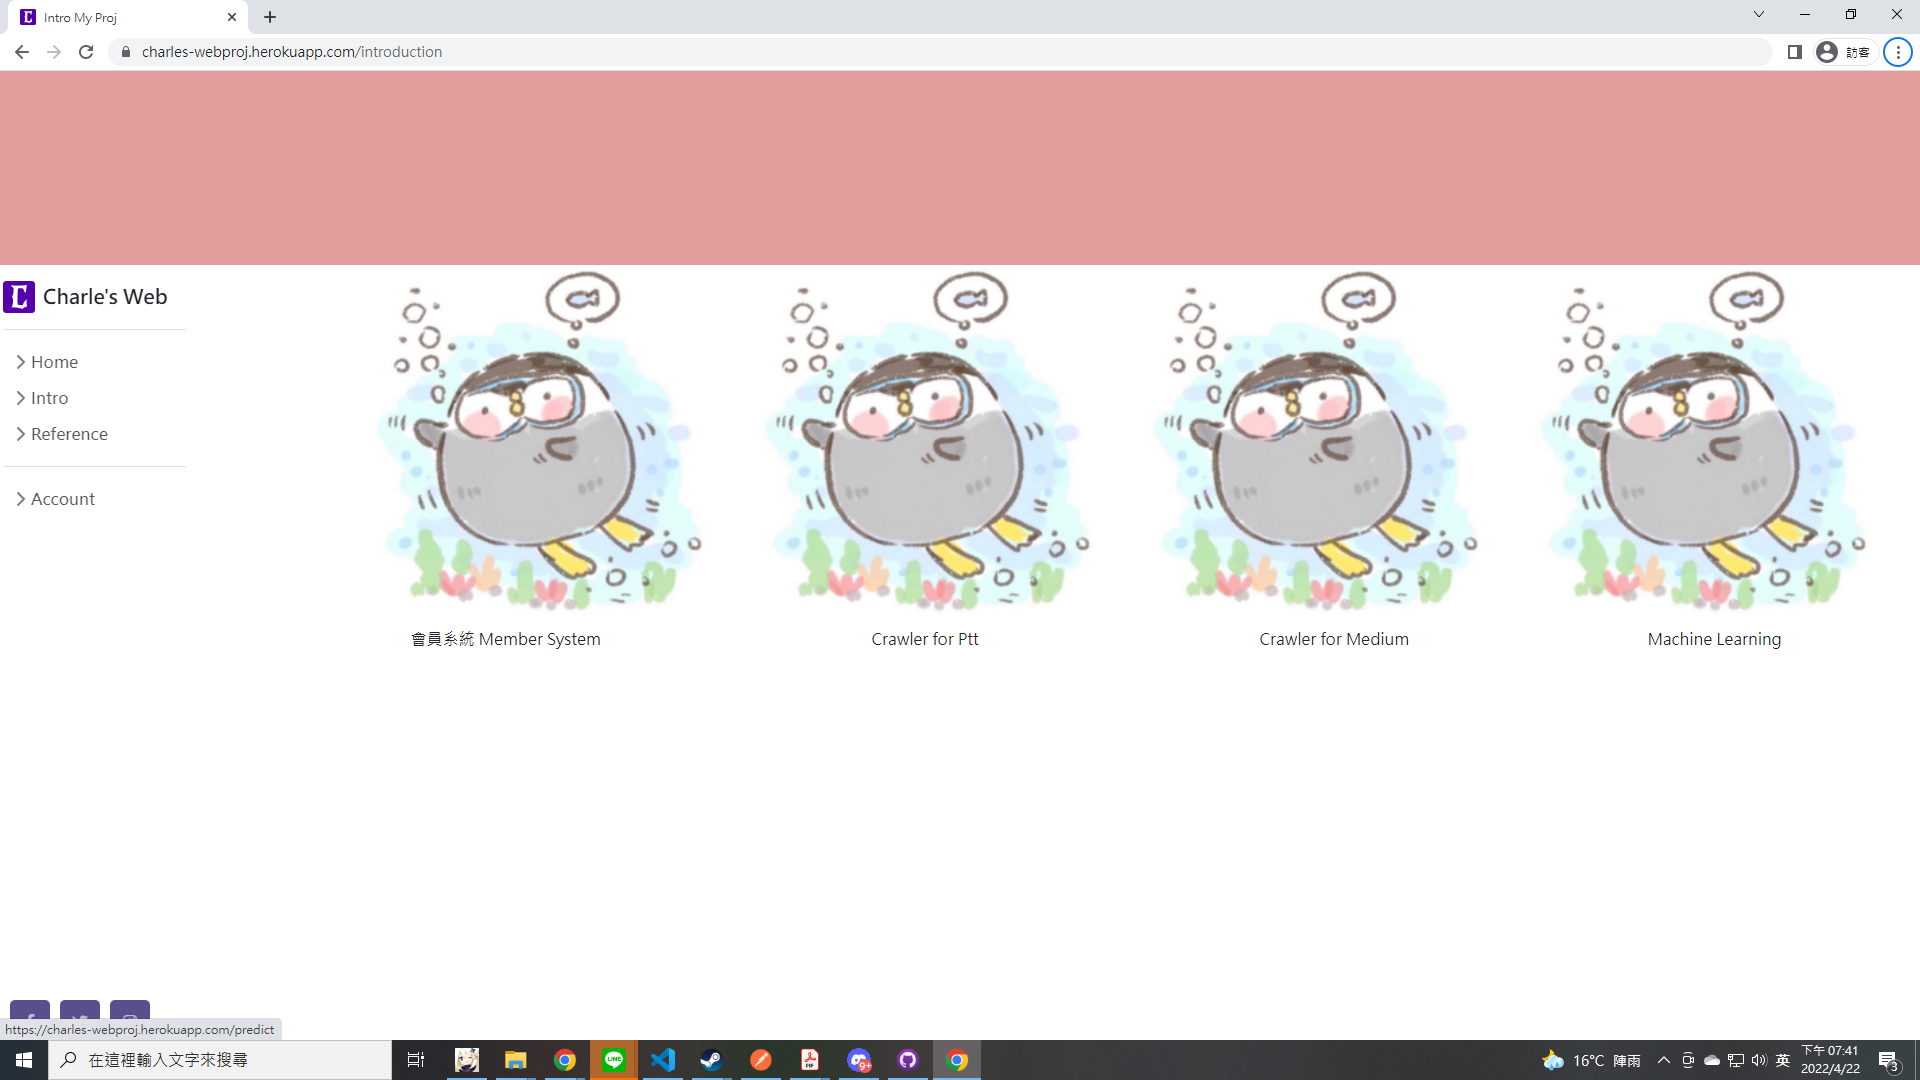Image resolution: width=1920 pixels, height=1080 pixels.
Task: Open the notification center
Action: click(x=1889, y=1060)
